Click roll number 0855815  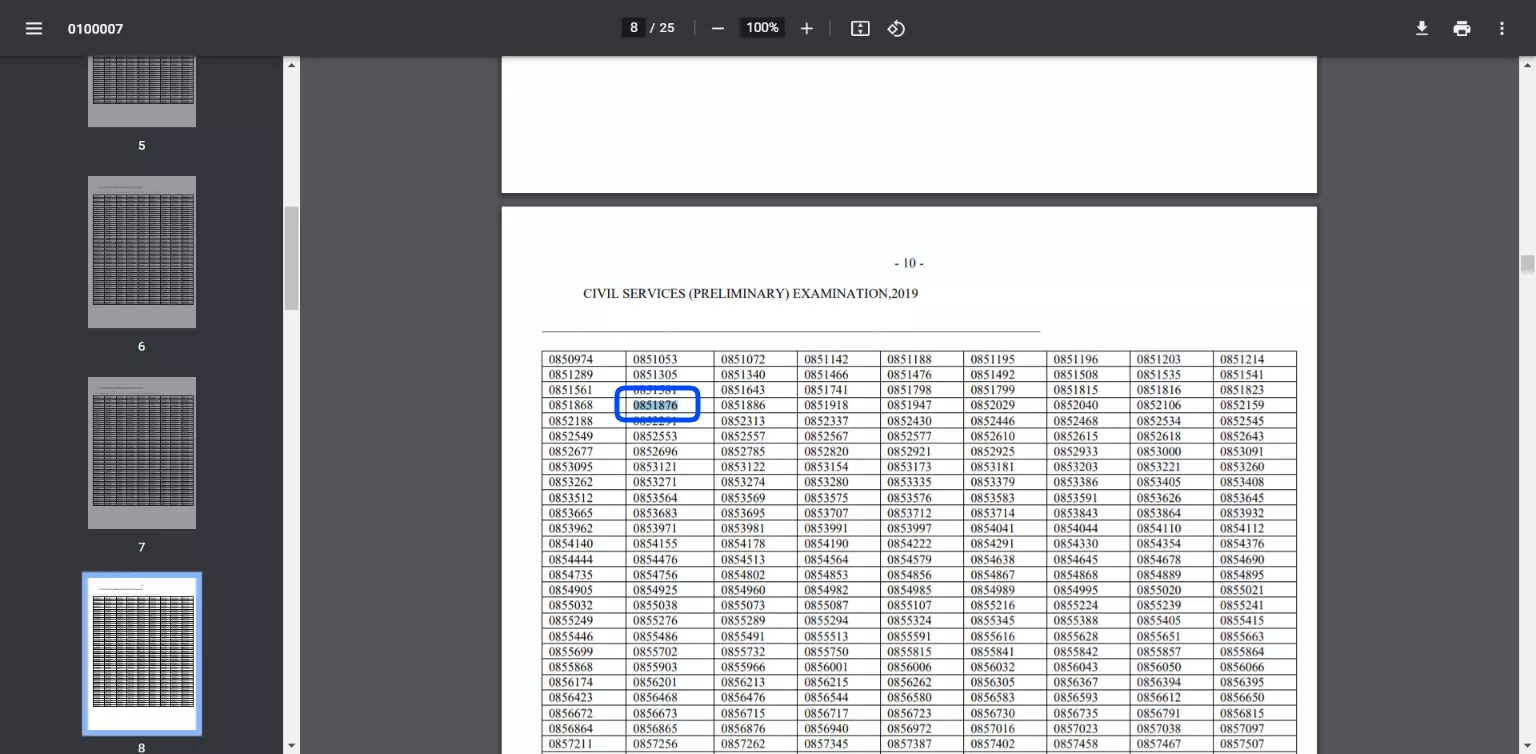click(909, 652)
